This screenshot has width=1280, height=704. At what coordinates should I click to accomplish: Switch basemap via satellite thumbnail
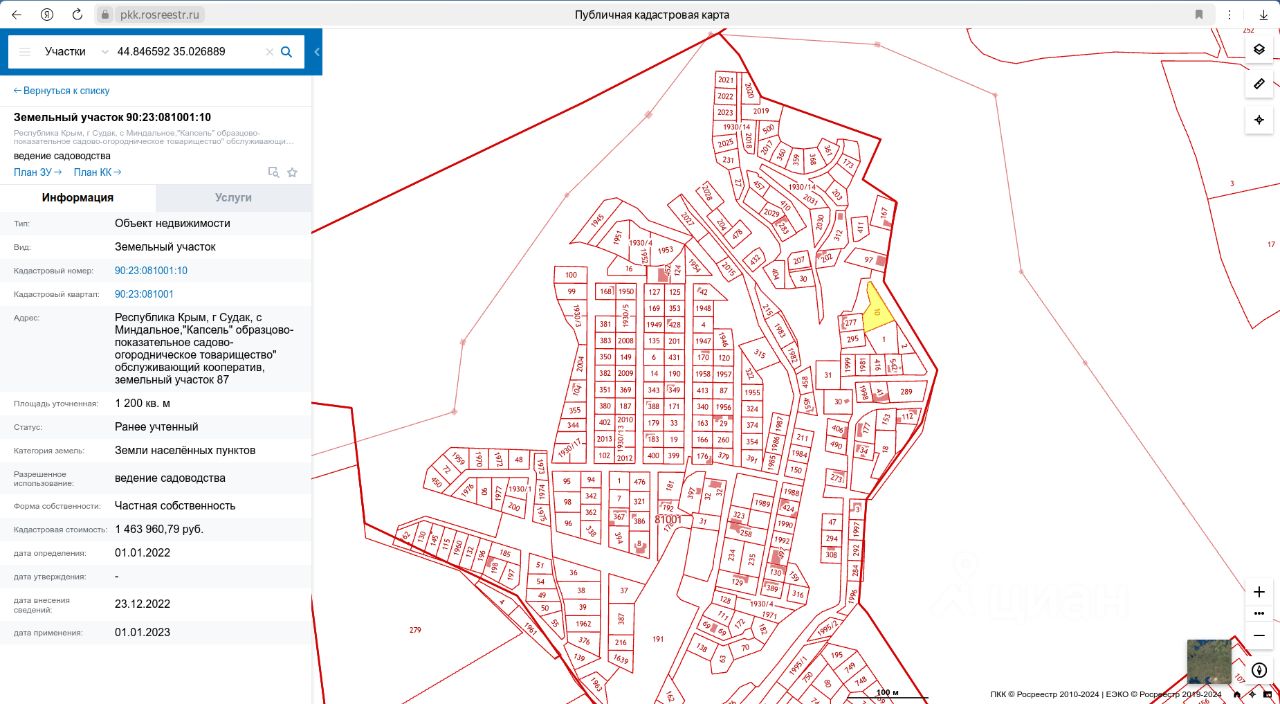click(x=1209, y=661)
